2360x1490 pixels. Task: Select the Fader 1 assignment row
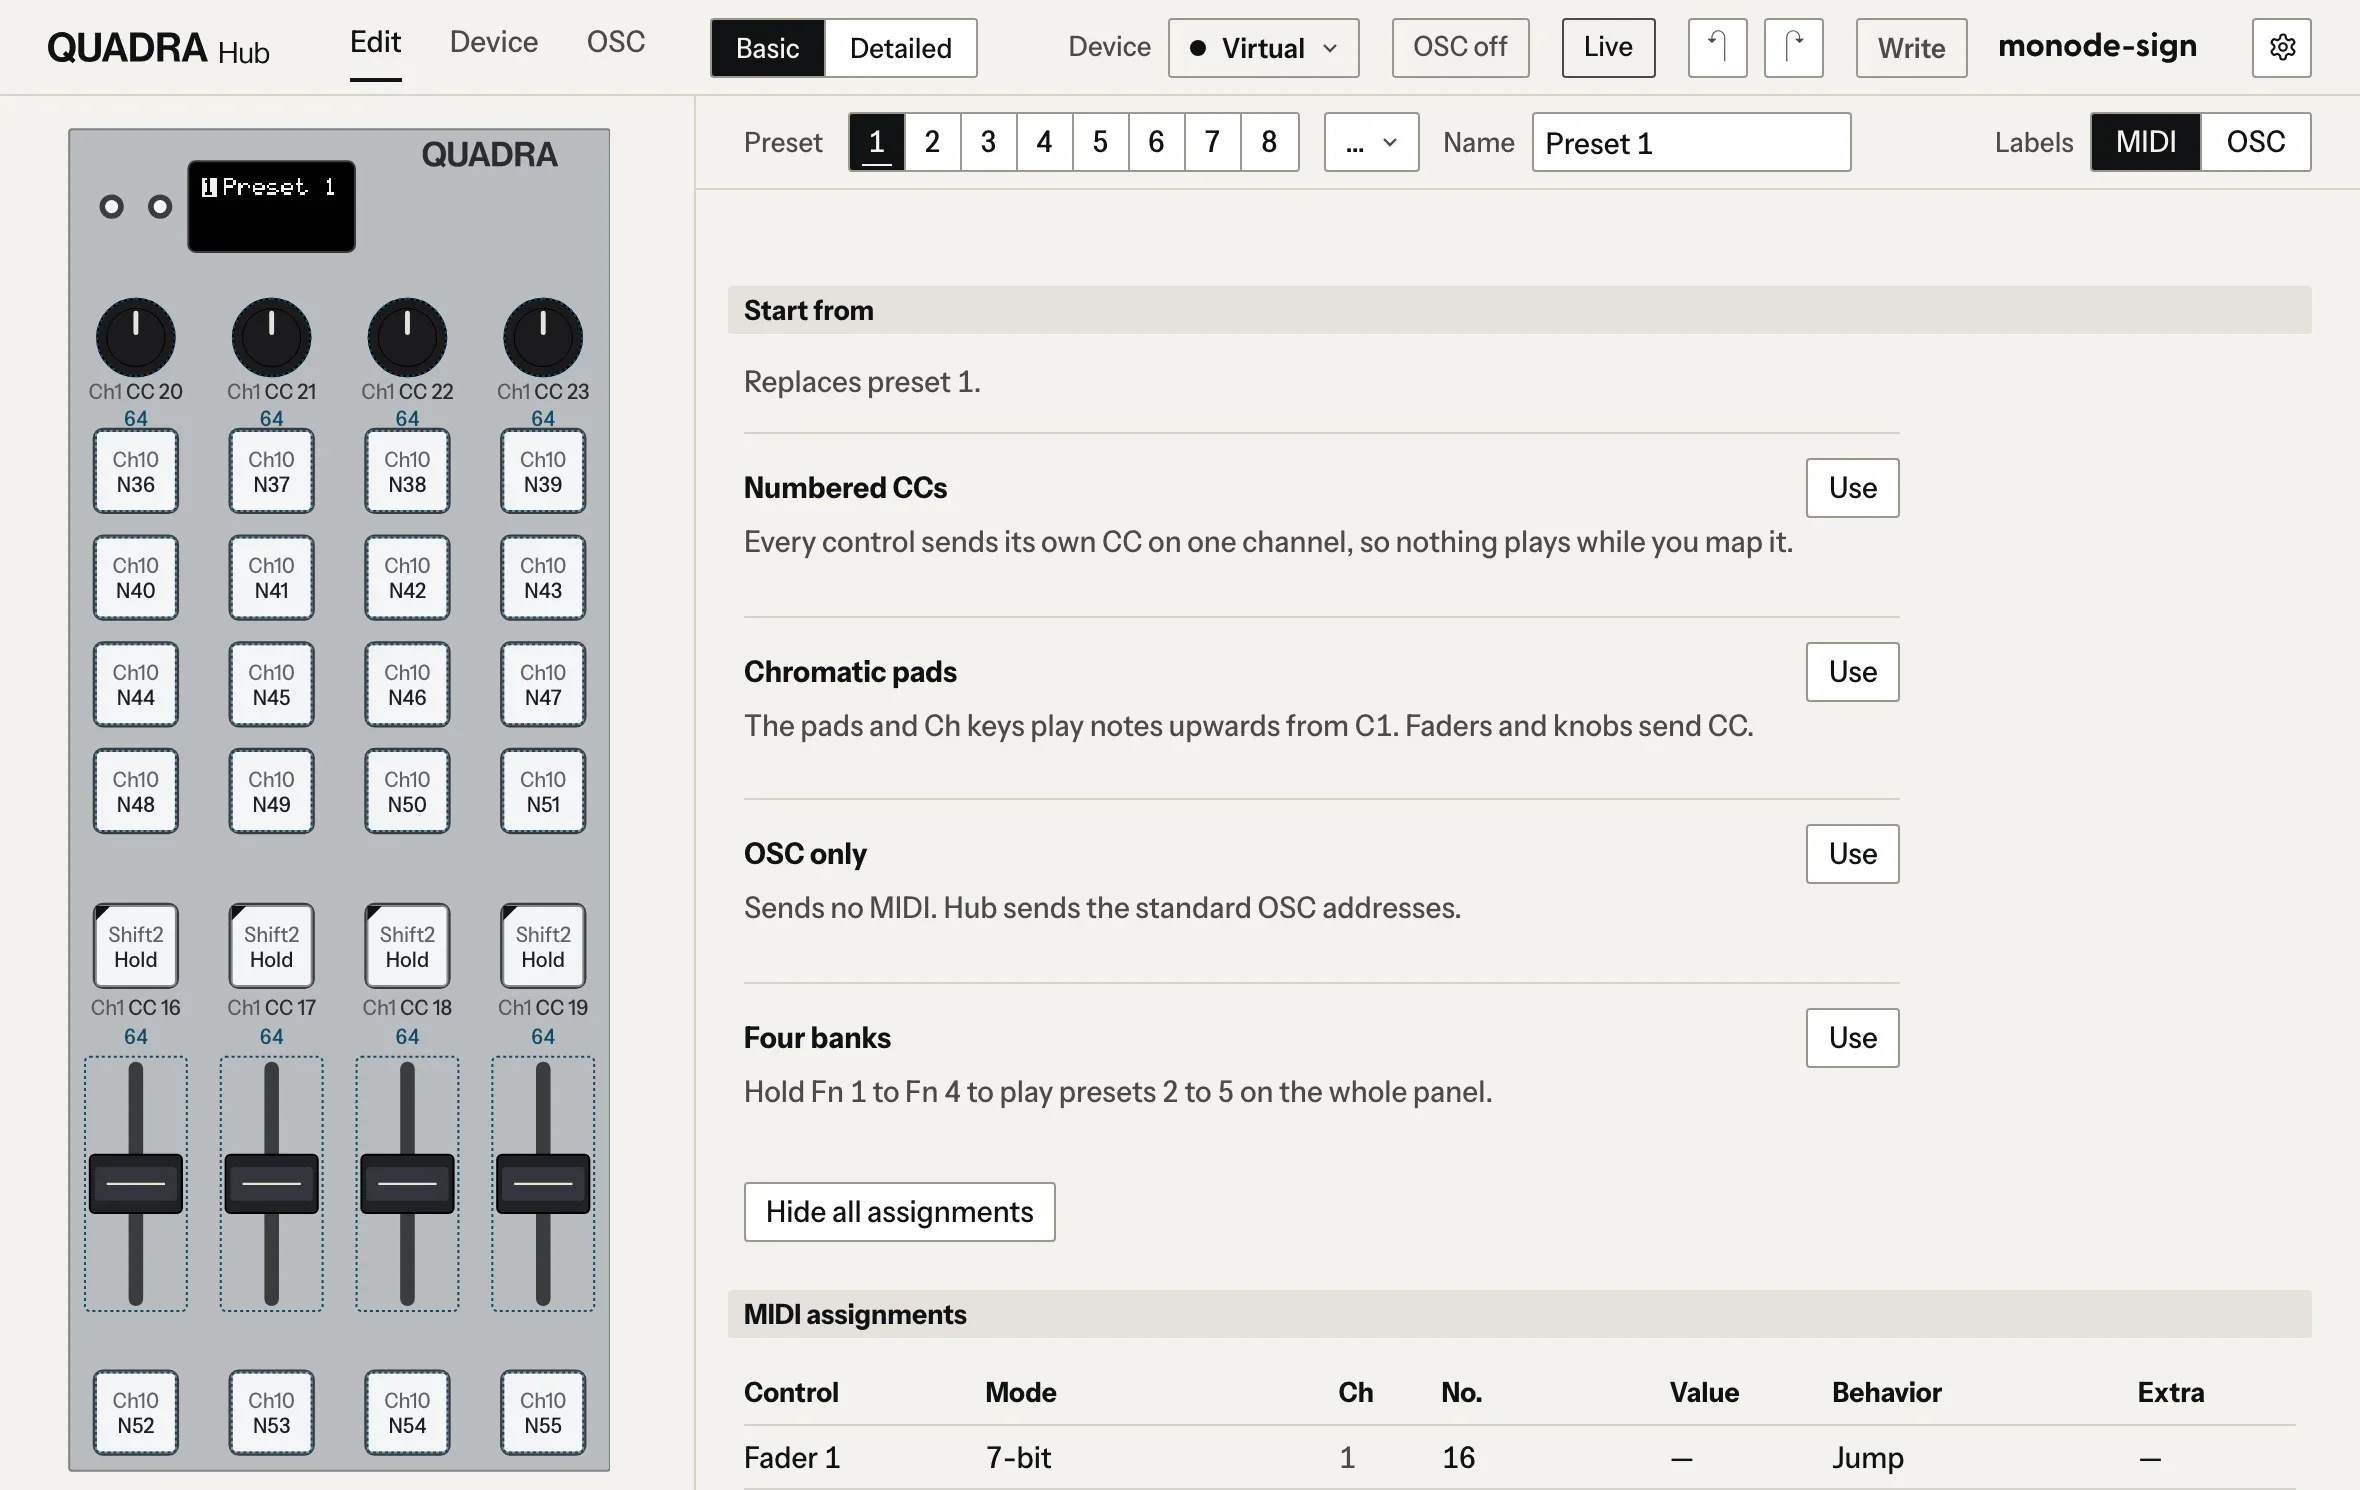(x=1520, y=1458)
